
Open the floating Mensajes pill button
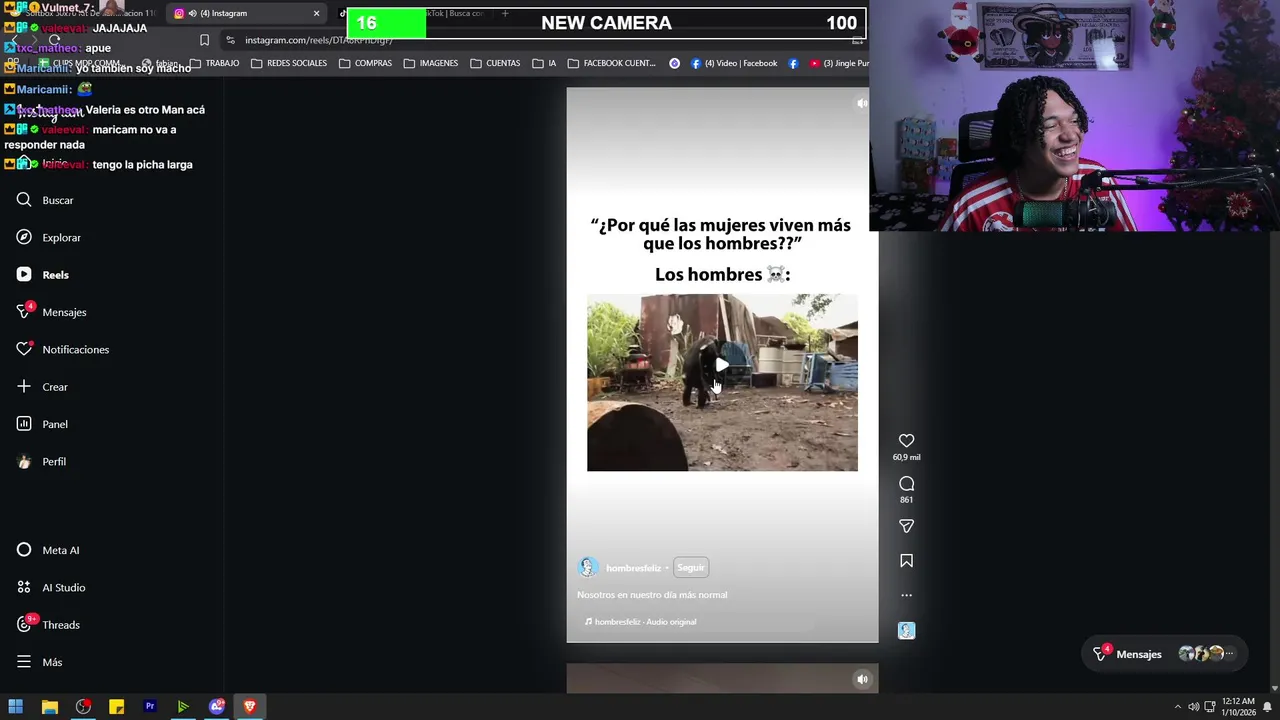pyautogui.click(x=1166, y=654)
